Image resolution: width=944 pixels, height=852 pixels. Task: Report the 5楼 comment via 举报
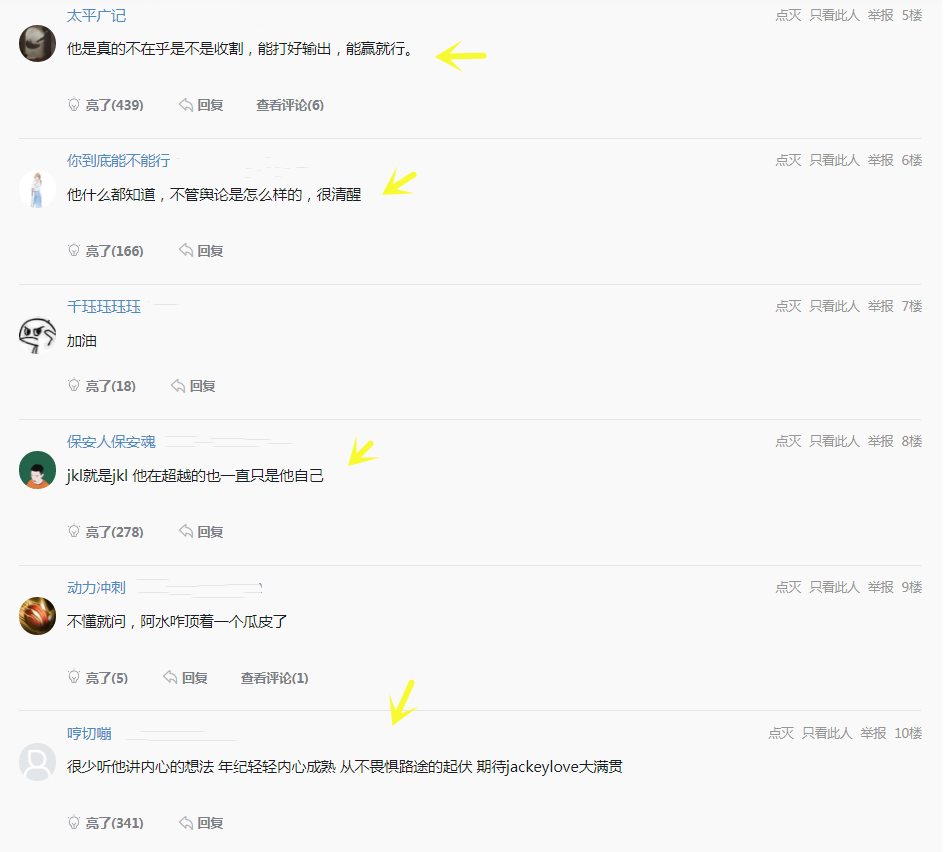[880, 16]
